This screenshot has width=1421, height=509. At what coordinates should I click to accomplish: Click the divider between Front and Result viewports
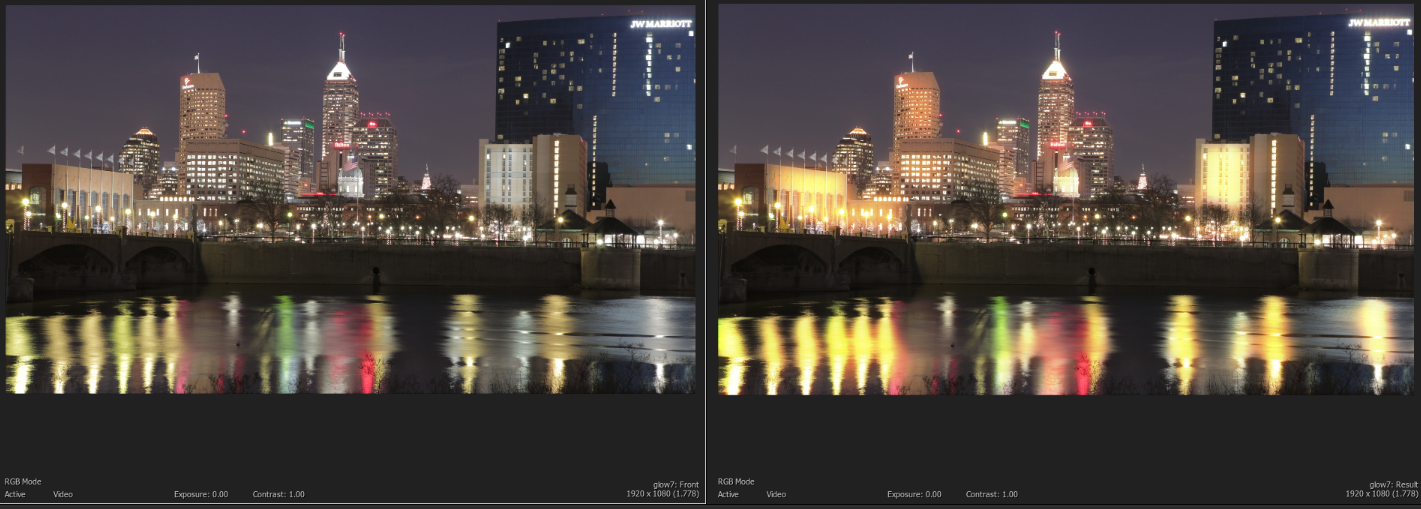click(x=706, y=250)
